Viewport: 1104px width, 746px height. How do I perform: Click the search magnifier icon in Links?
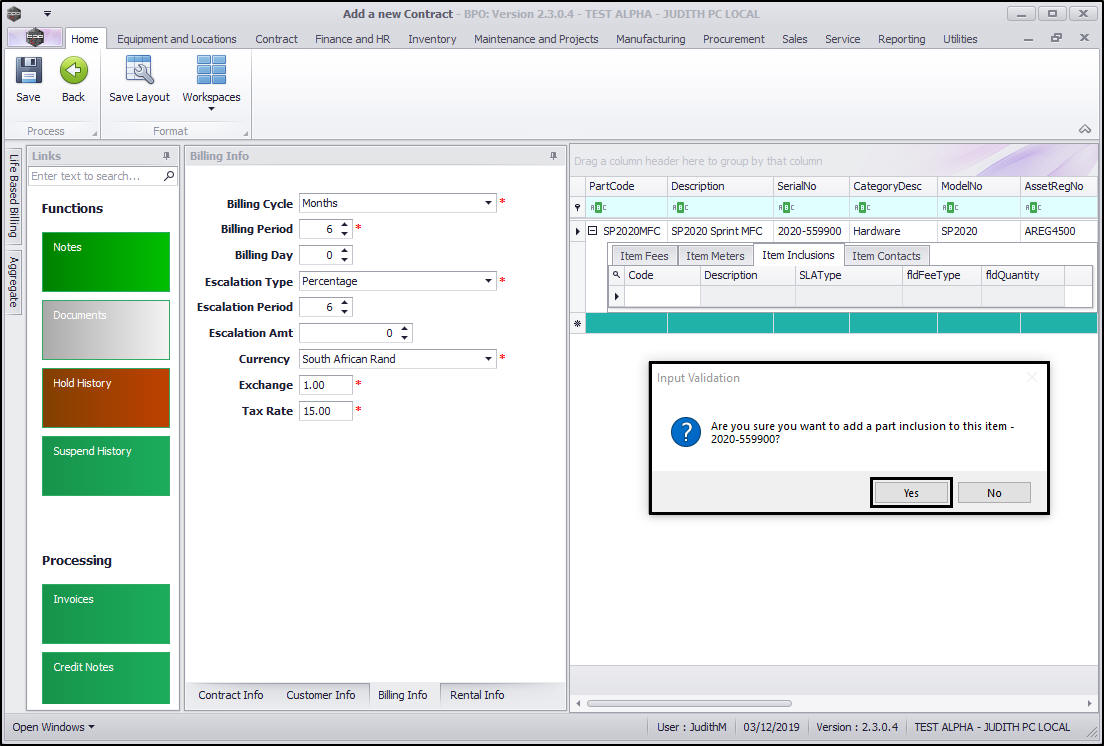169,176
